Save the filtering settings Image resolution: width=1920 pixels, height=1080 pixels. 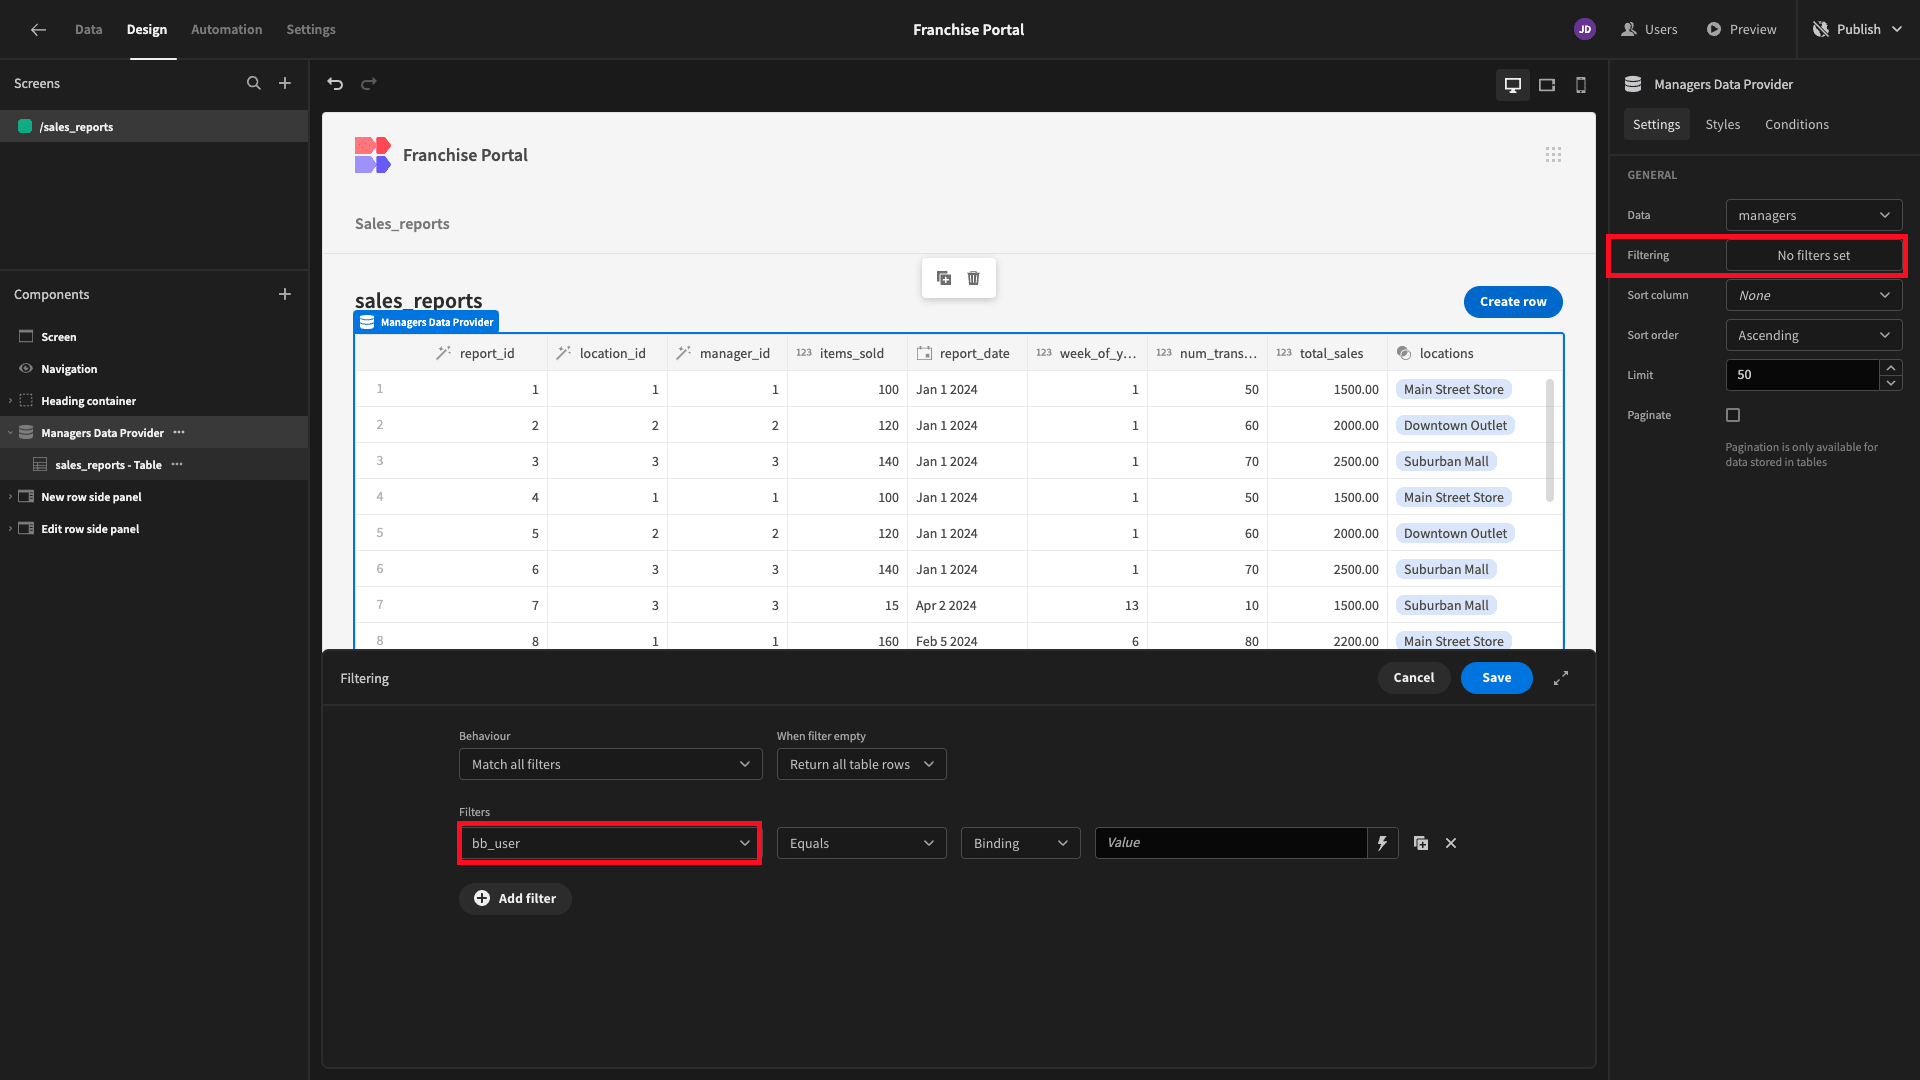tap(1497, 678)
